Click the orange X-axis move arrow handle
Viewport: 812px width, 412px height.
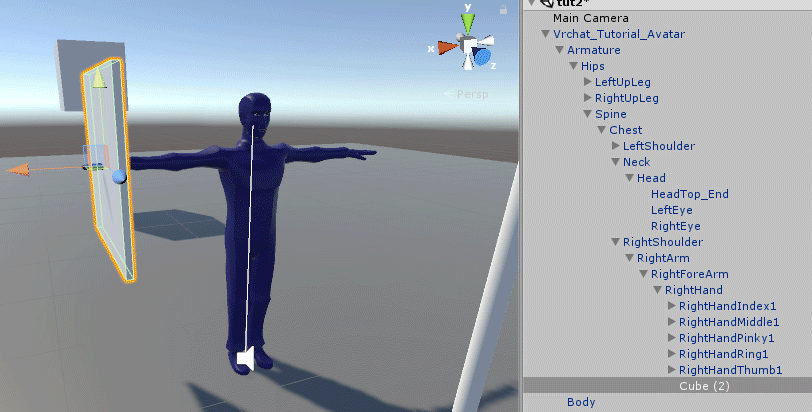18,170
